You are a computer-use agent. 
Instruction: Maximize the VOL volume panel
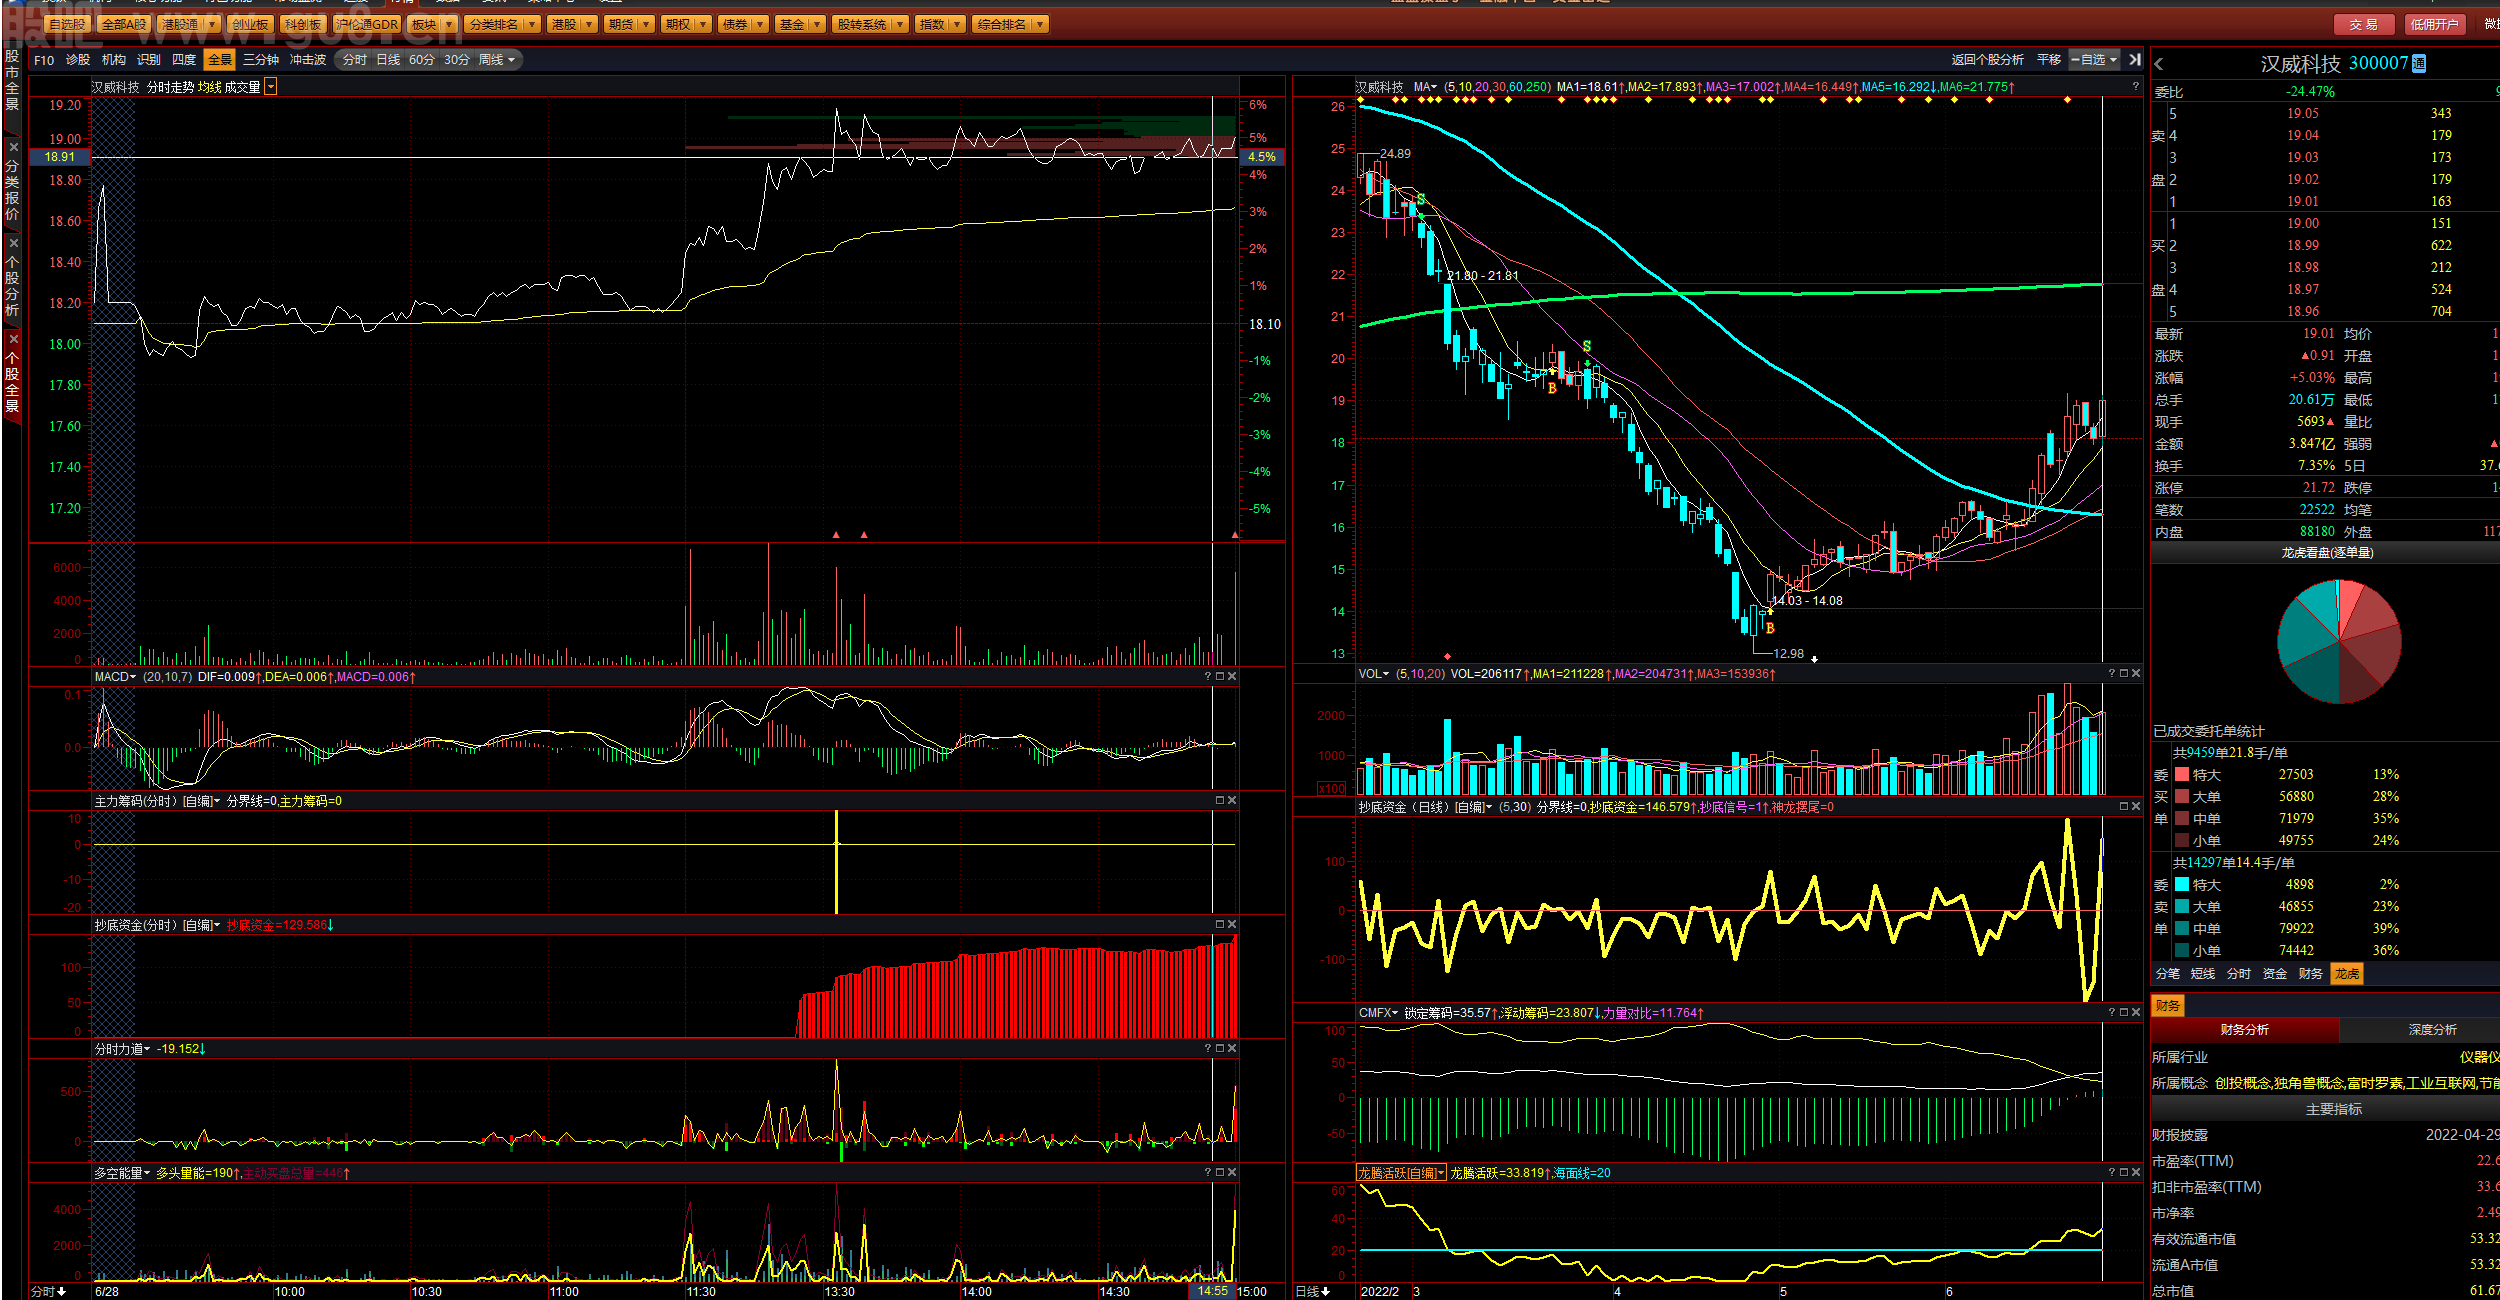2124,674
